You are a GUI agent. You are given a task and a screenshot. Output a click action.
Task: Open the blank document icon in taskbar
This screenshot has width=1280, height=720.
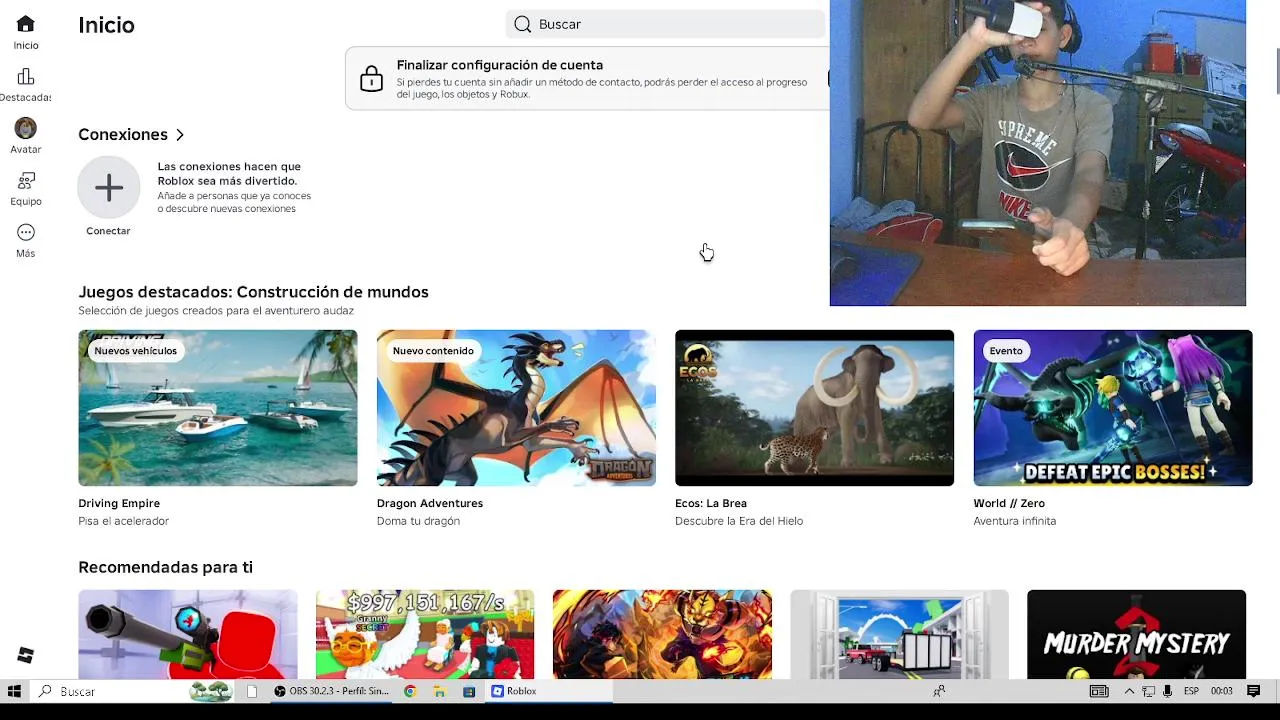[252, 691]
